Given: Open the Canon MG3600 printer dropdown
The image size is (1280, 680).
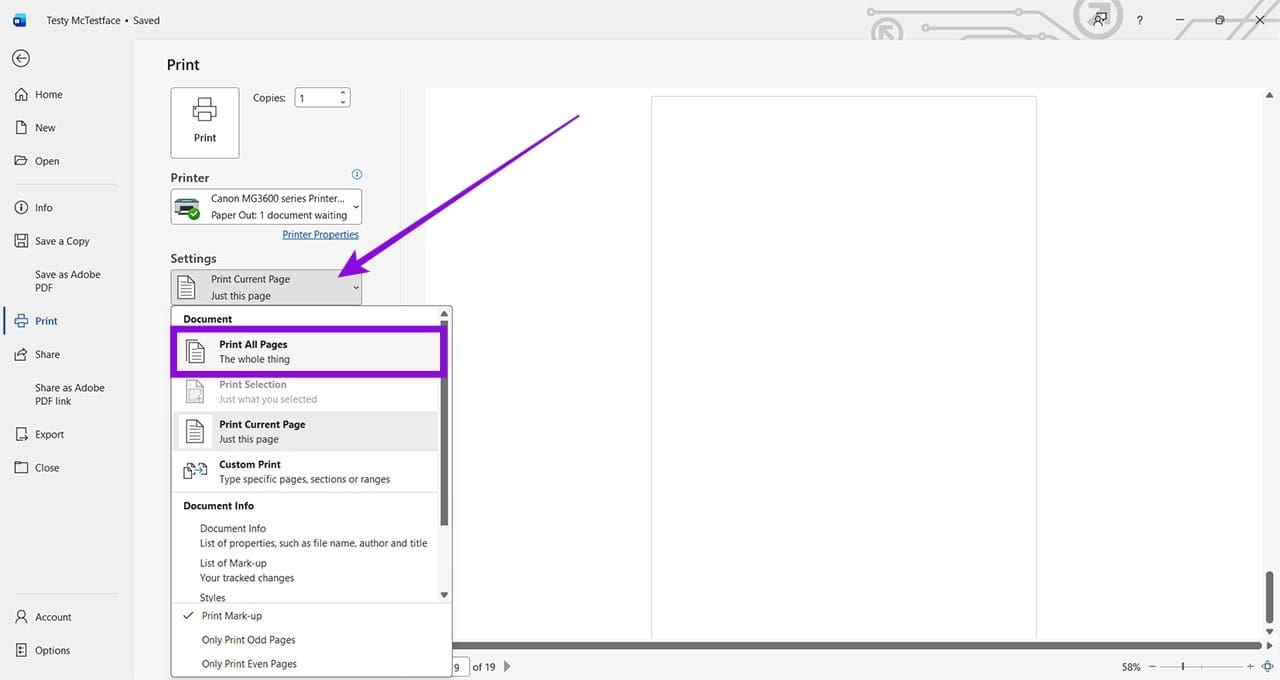Looking at the screenshot, I should [266, 207].
